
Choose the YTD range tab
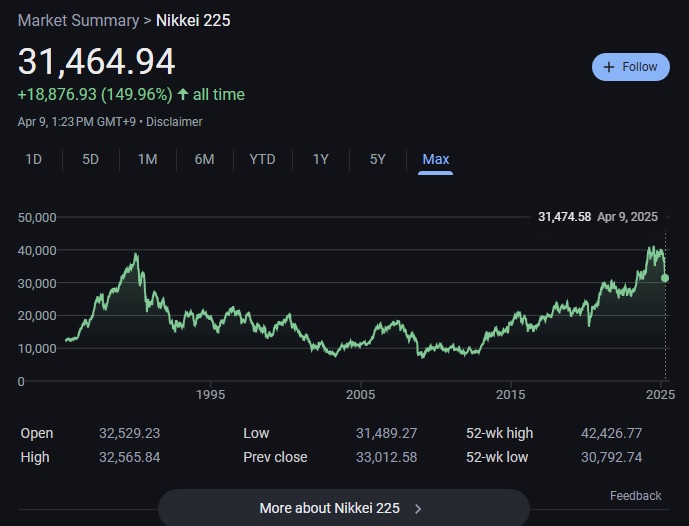262,159
